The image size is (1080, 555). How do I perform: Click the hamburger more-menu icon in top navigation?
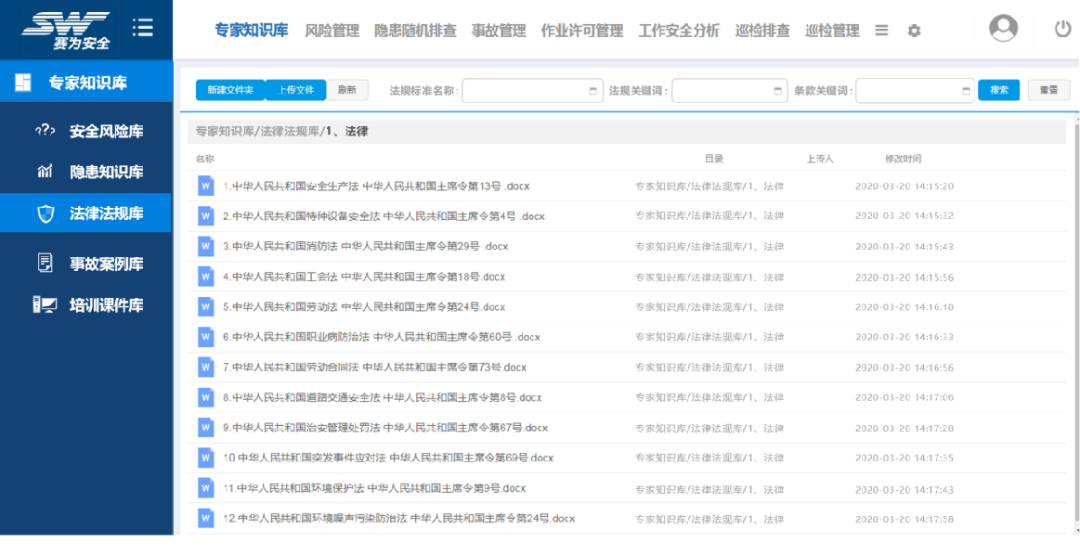(881, 31)
